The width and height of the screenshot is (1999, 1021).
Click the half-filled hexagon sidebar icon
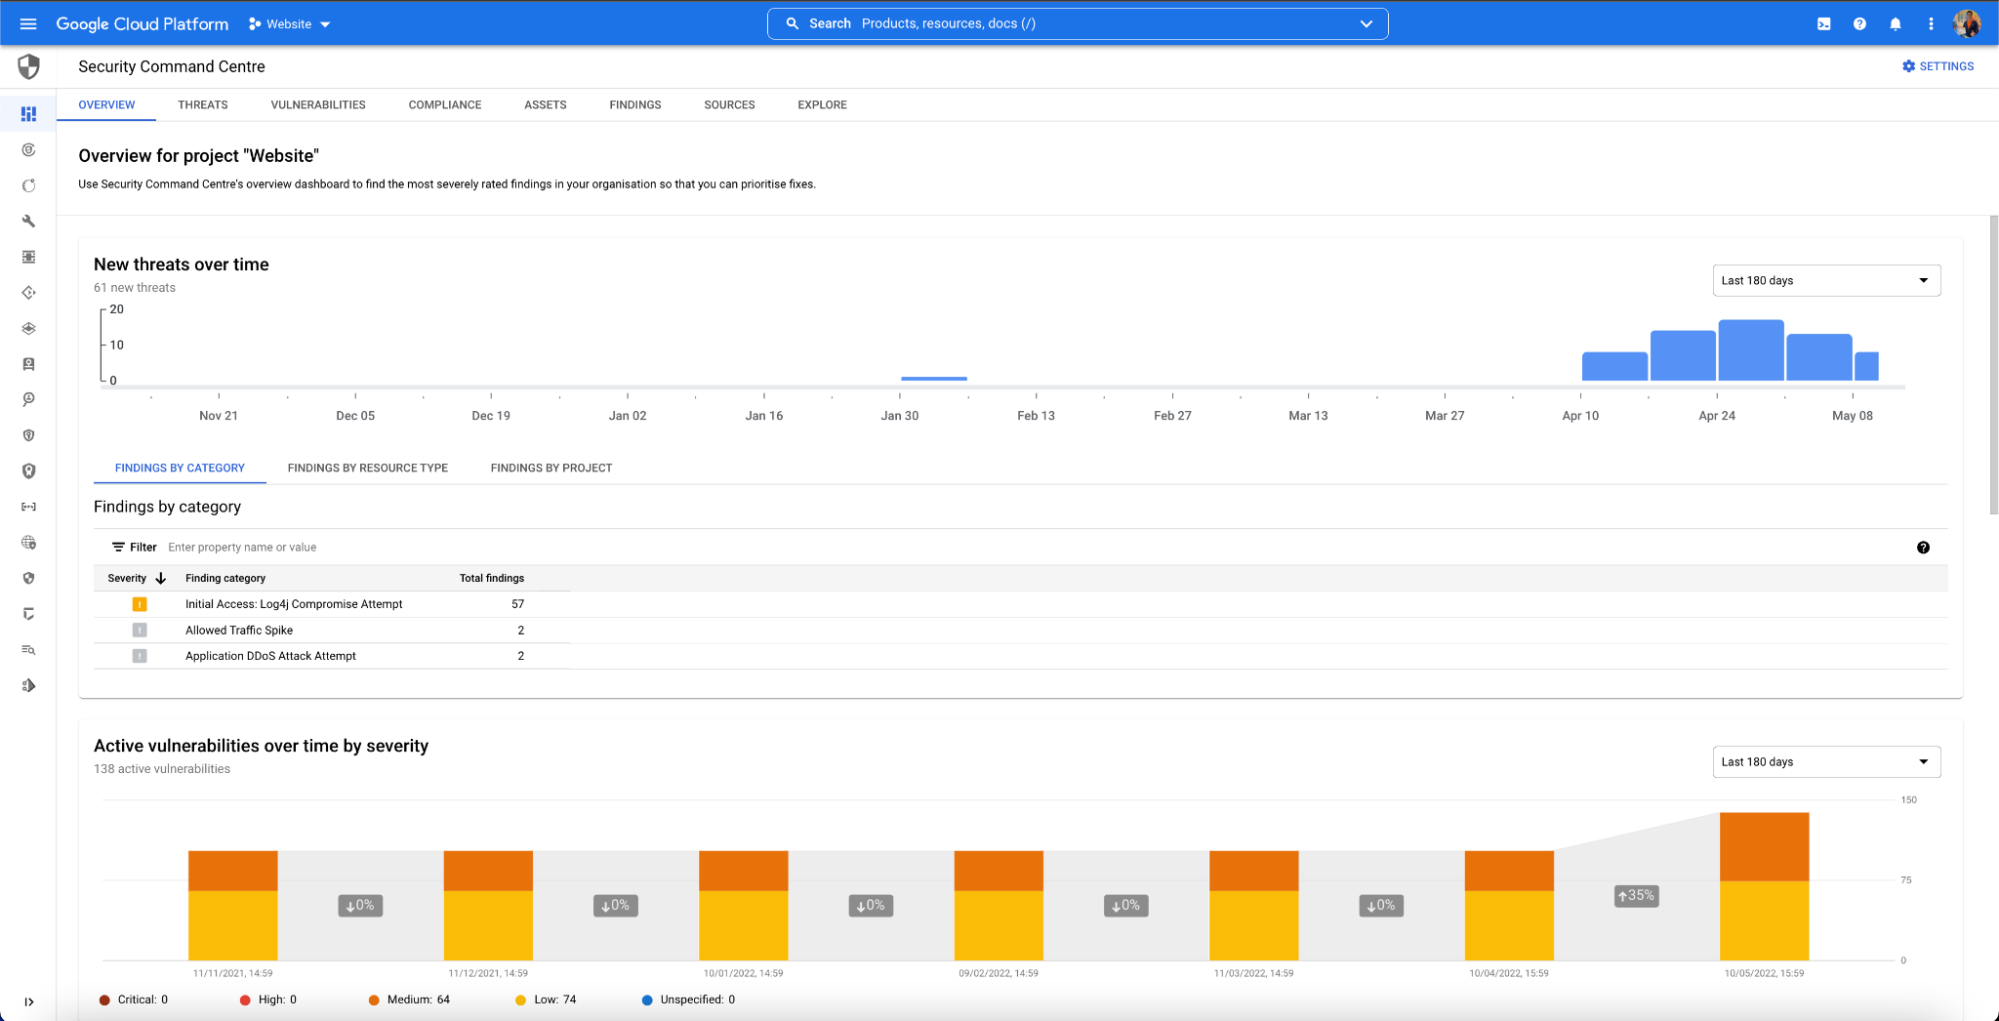[29, 686]
